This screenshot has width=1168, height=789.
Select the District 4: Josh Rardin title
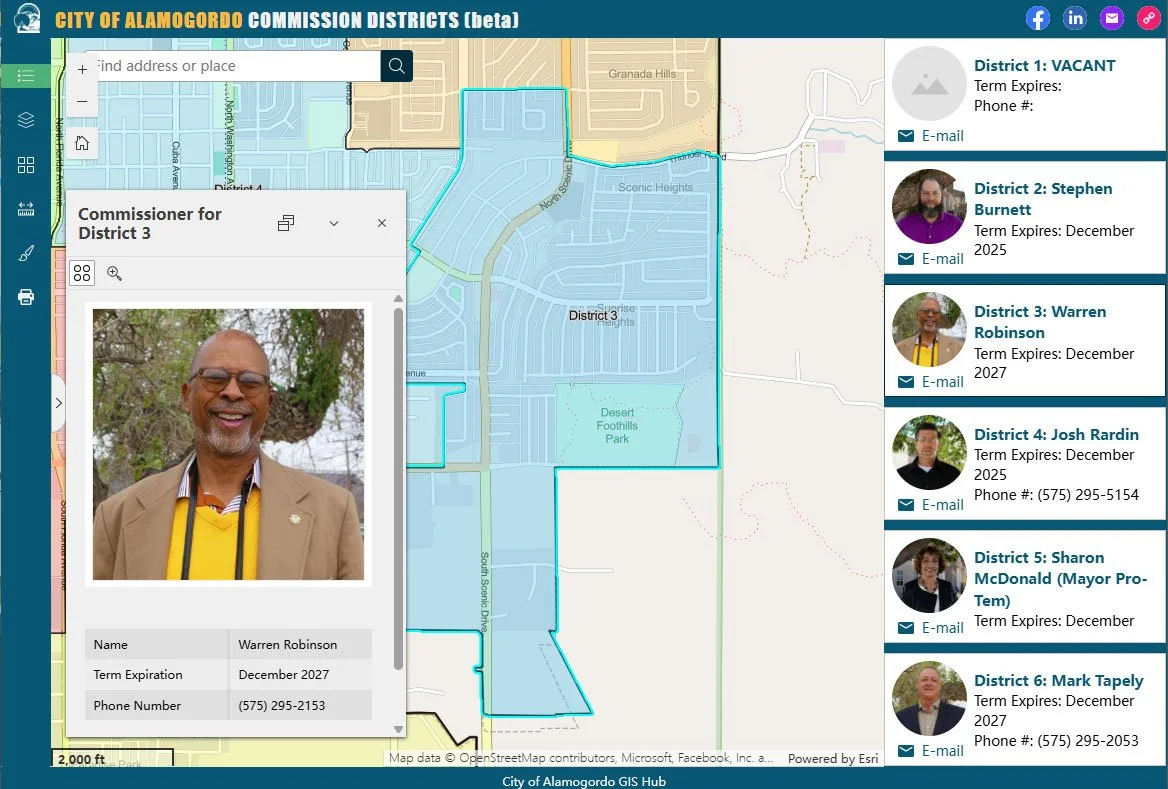click(1056, 434)
